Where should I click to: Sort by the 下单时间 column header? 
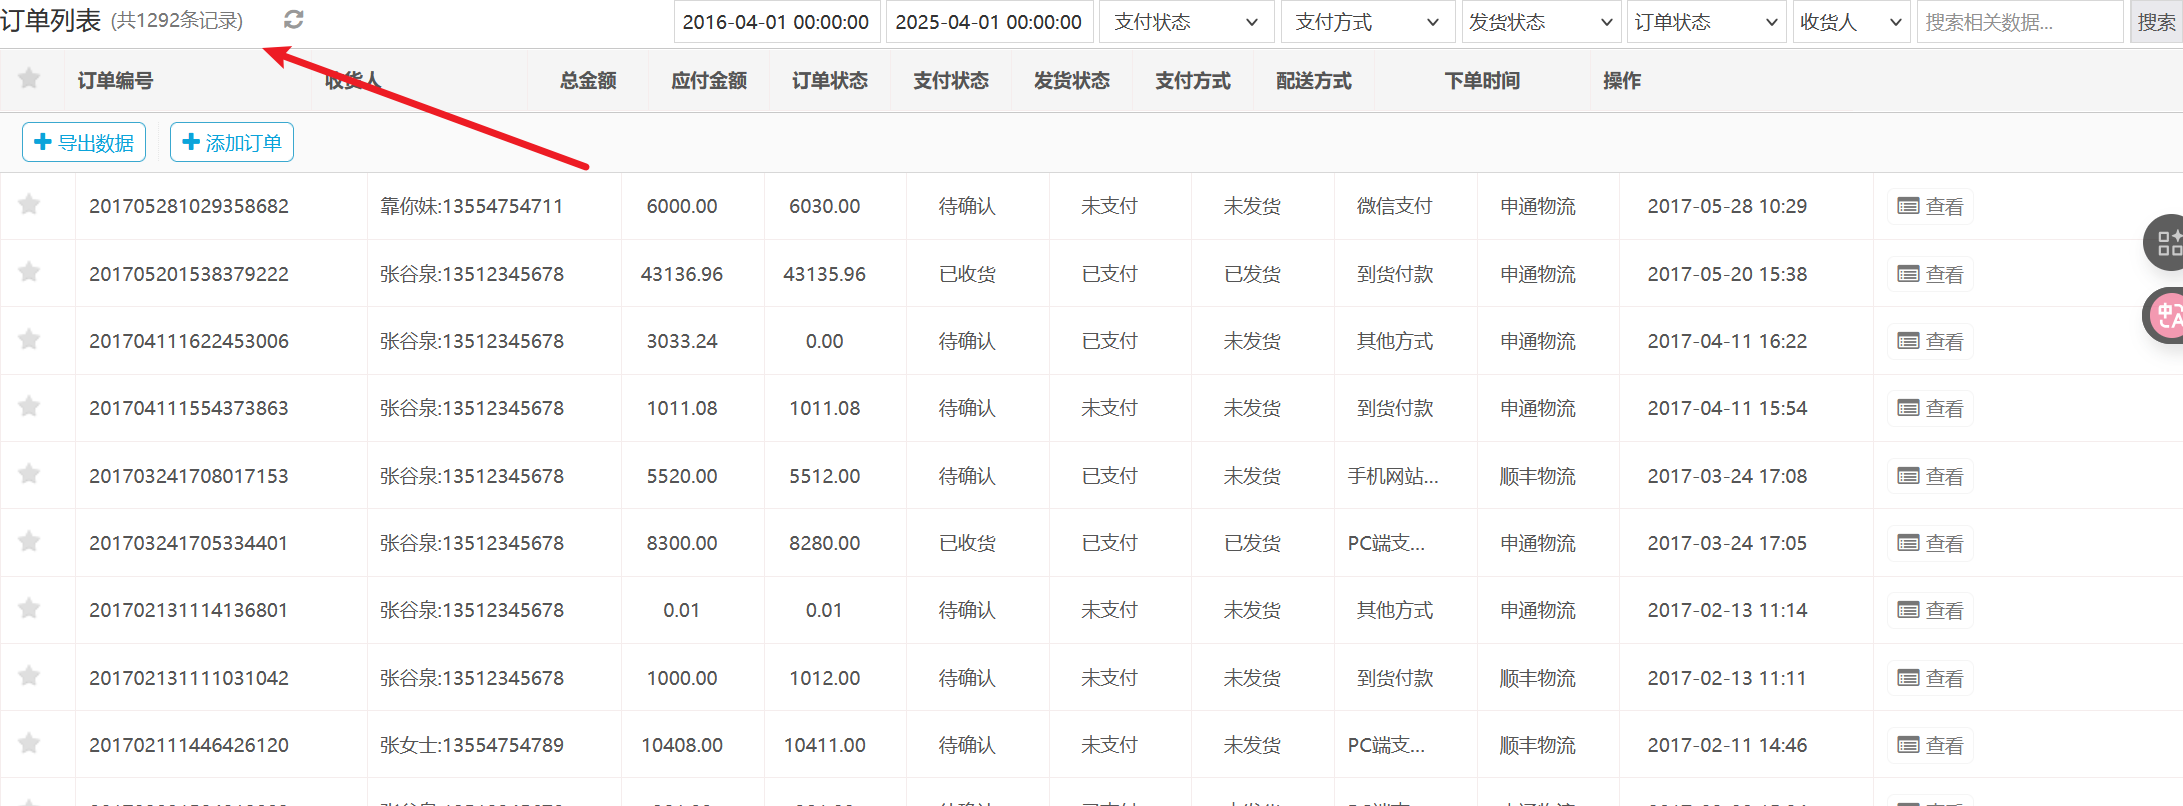1482,81
